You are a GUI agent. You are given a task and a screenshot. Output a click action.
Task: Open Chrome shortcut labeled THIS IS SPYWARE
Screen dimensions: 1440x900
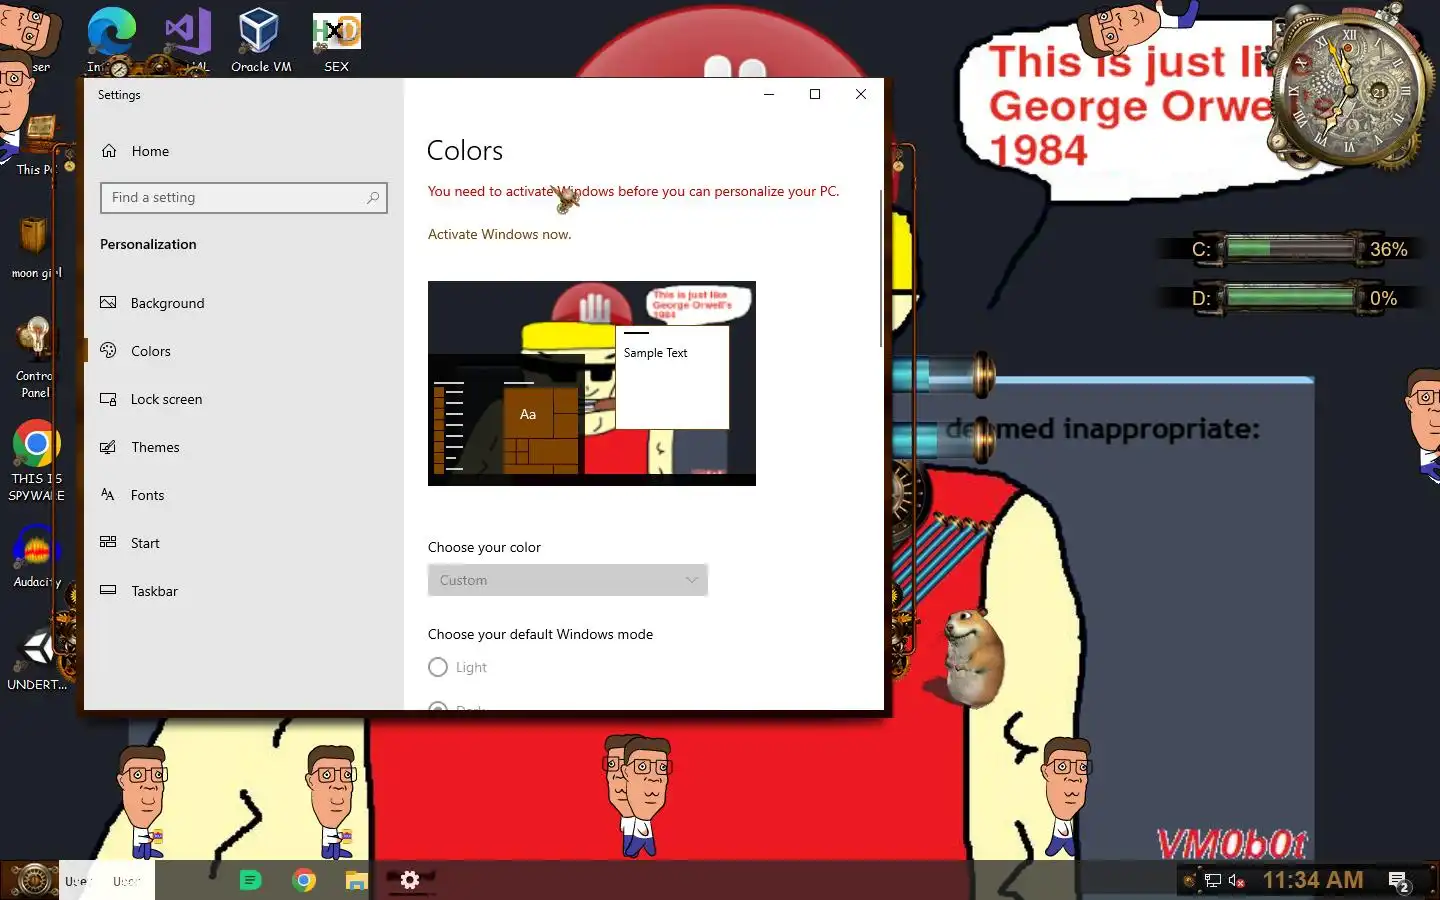coord(36,461)
